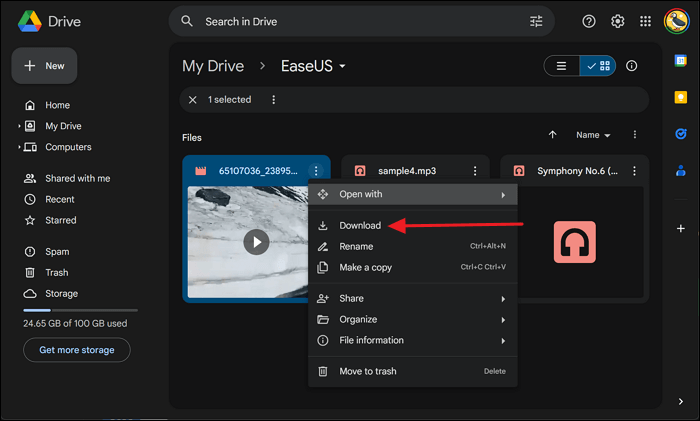Open Drive Settings gear icon
Viewport: 700px width, 421px height.
pos(617,21)
